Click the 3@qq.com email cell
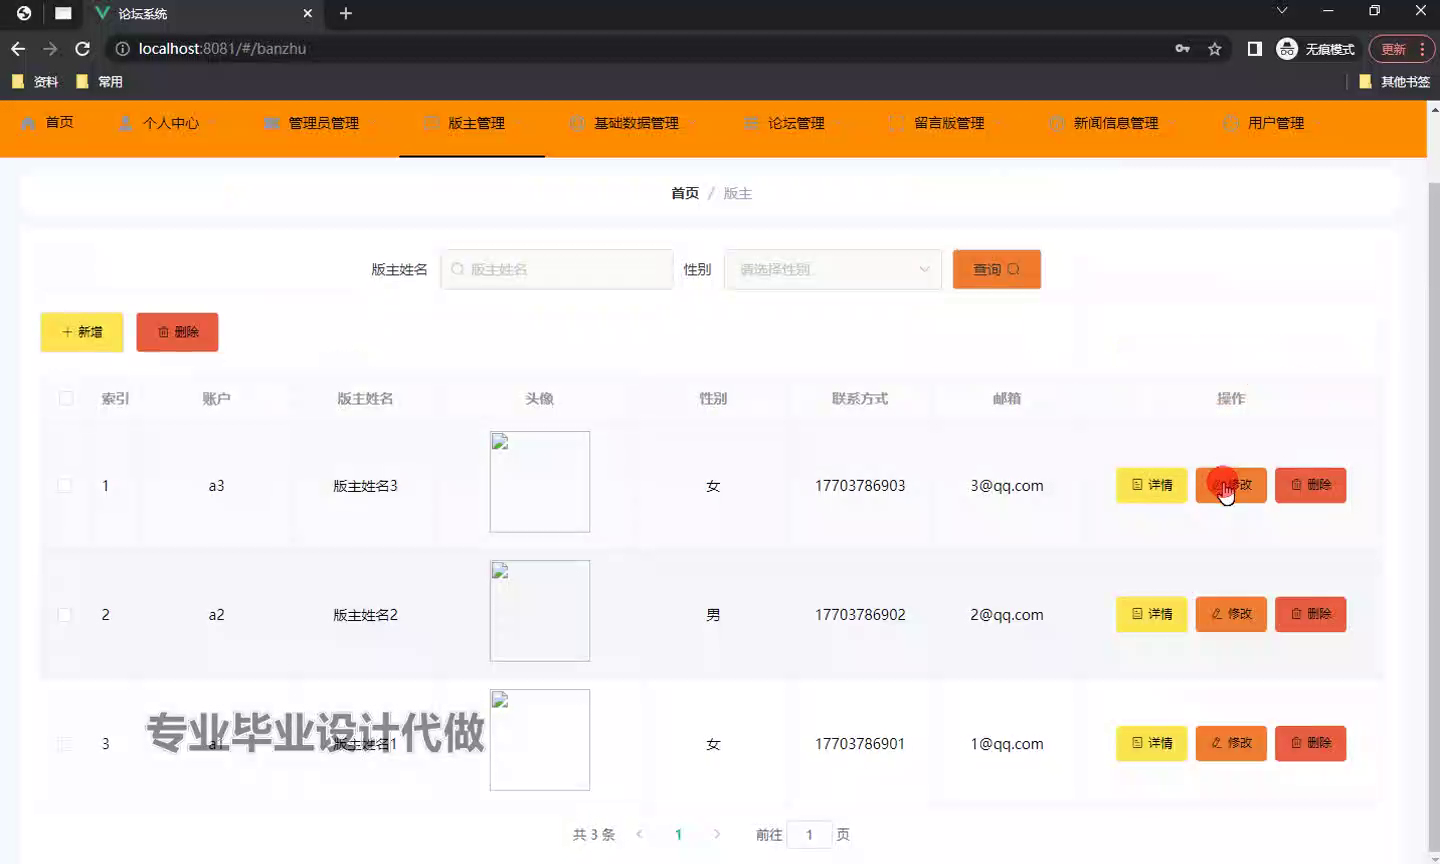1440x864 pixels. tap(1007, 485)
